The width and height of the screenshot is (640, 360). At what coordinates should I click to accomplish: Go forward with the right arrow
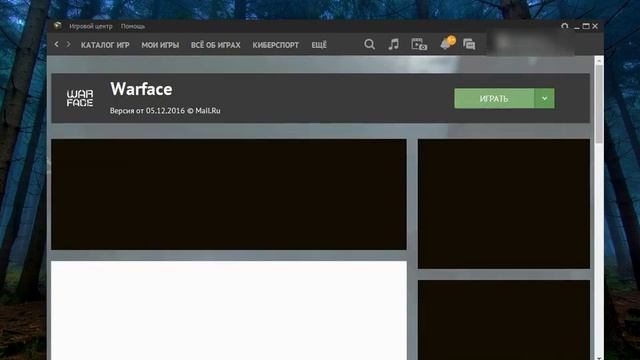(x=68, y=44)
